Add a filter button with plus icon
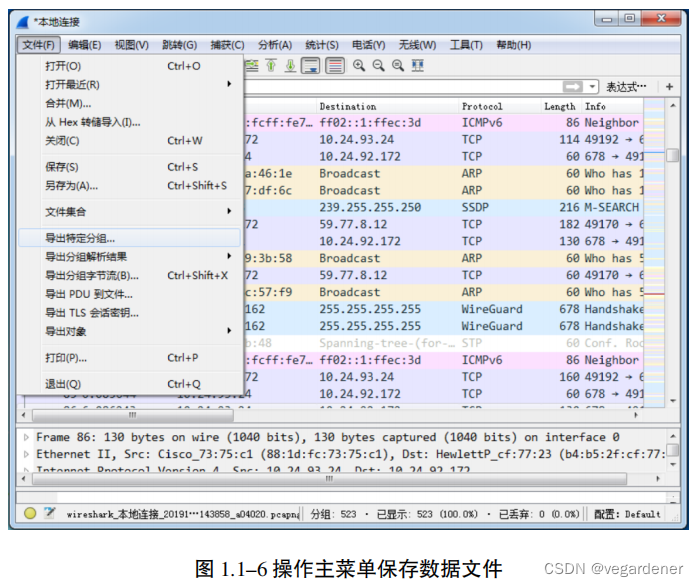 [669, 86]
